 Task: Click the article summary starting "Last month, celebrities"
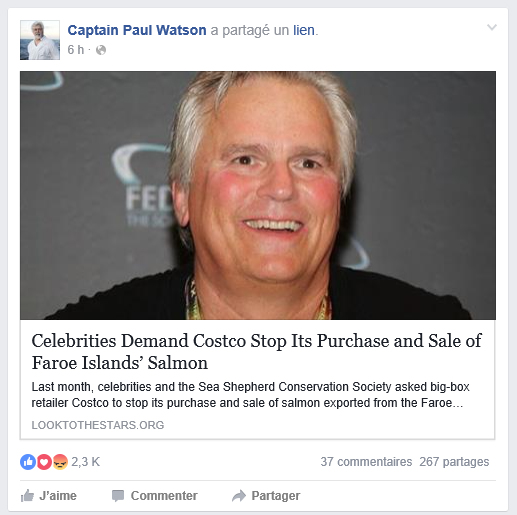250,395
